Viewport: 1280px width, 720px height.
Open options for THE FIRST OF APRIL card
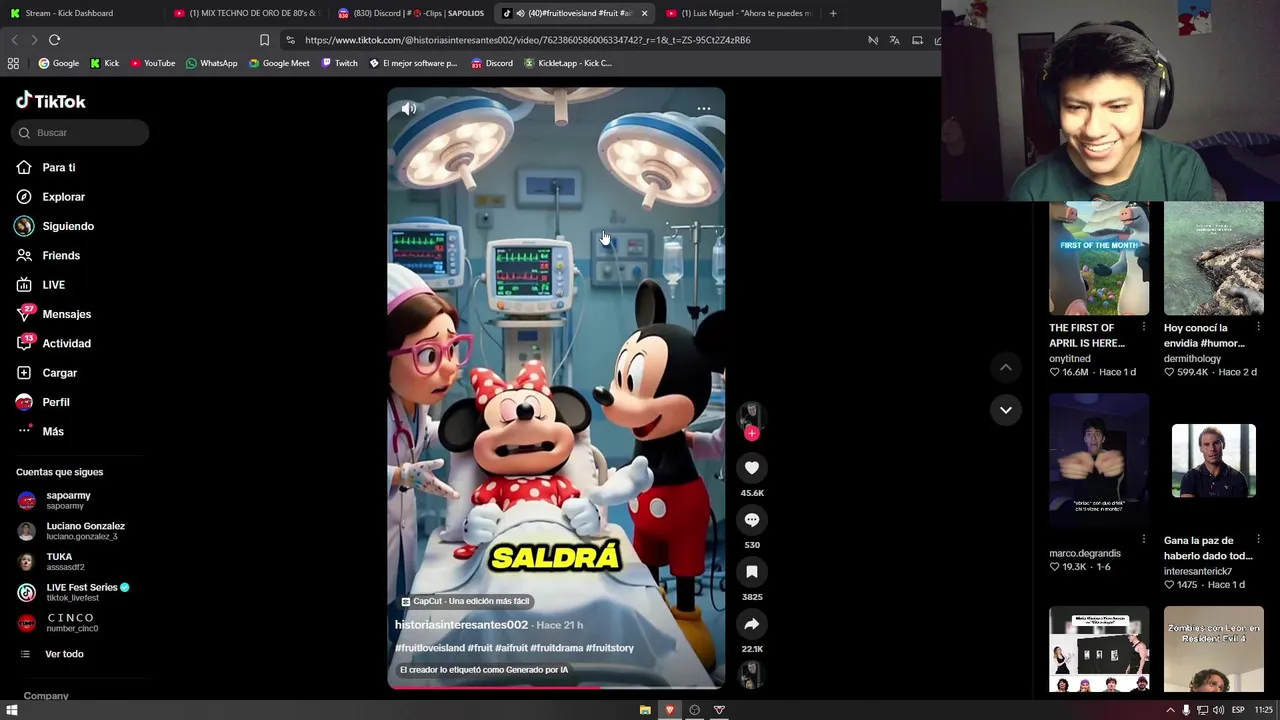(1144, 327)
